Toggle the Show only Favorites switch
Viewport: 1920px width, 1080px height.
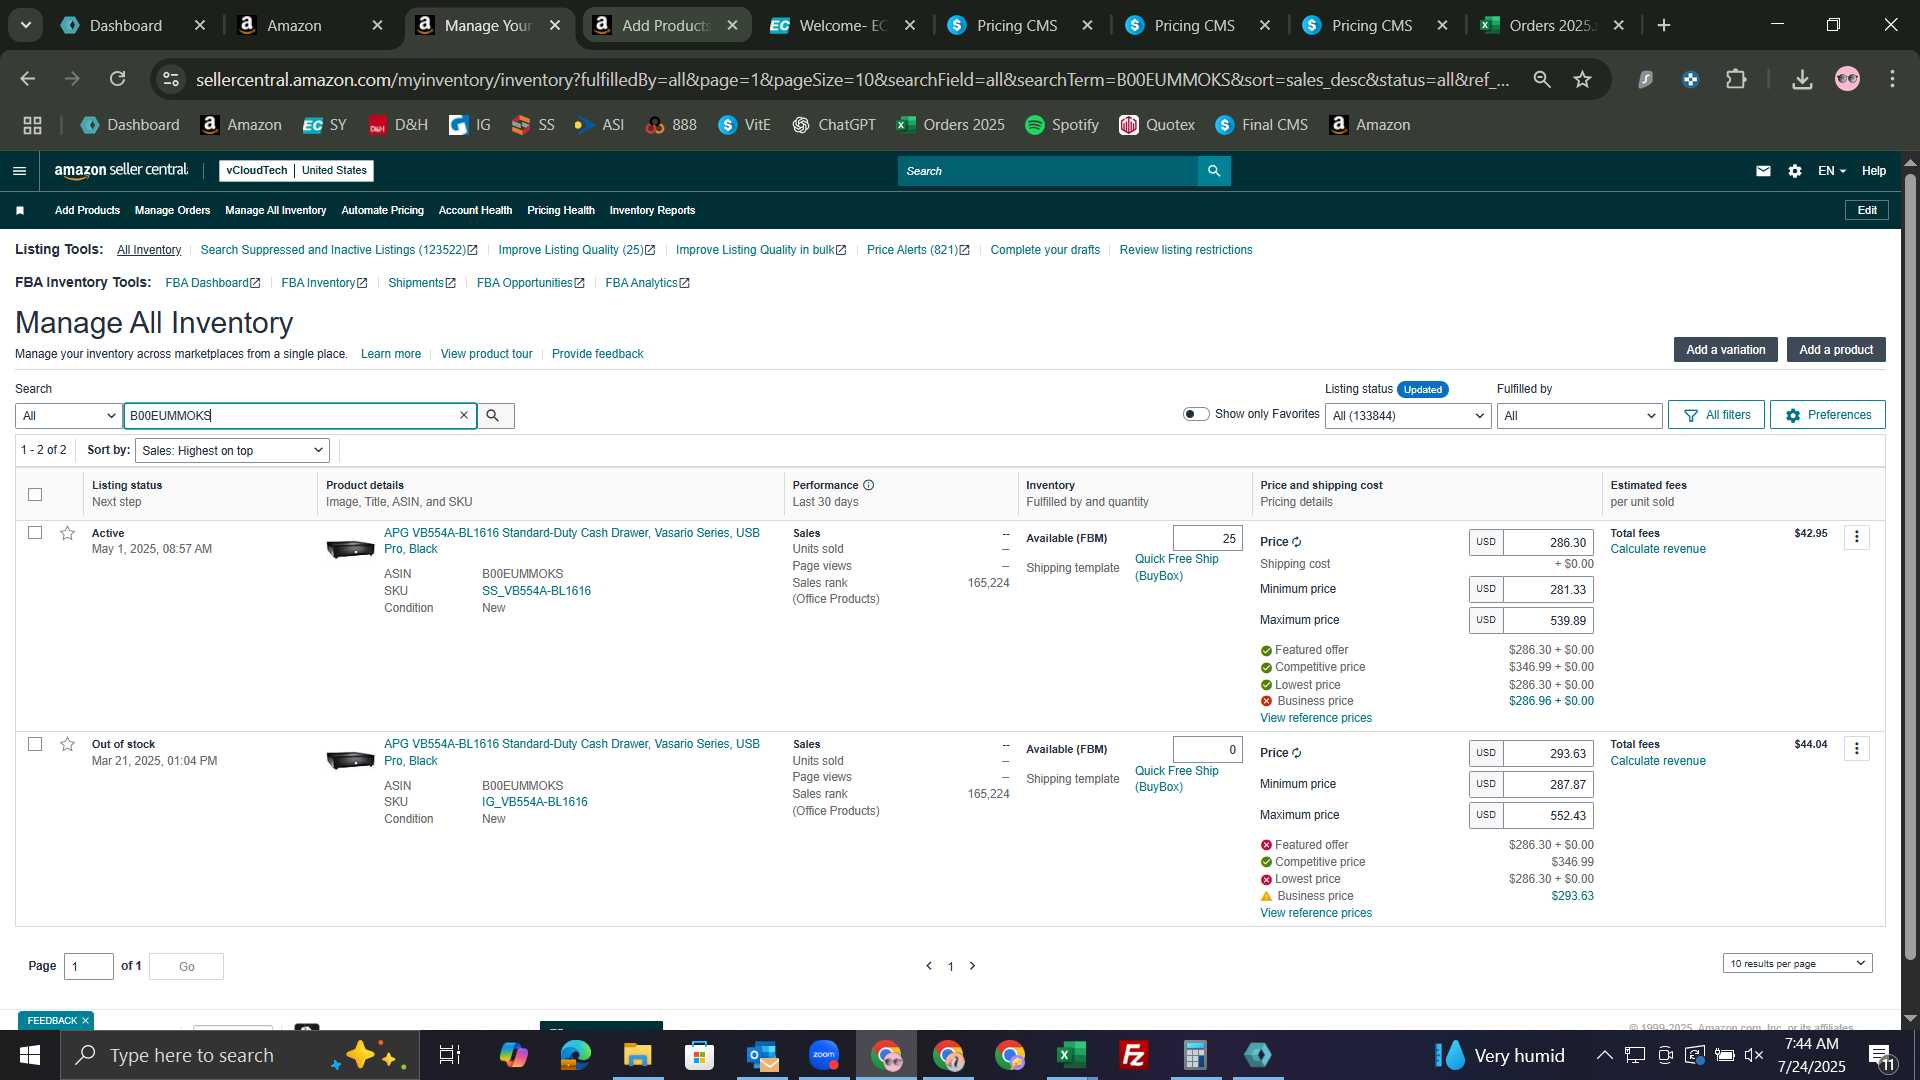tap(1196, 414)
